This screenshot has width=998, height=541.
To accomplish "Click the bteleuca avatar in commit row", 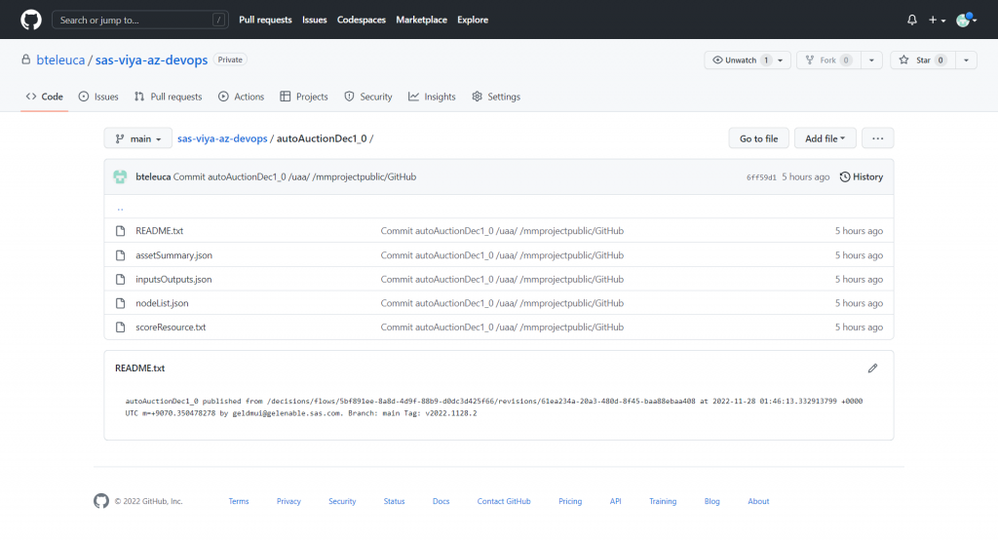I will 121,177.
